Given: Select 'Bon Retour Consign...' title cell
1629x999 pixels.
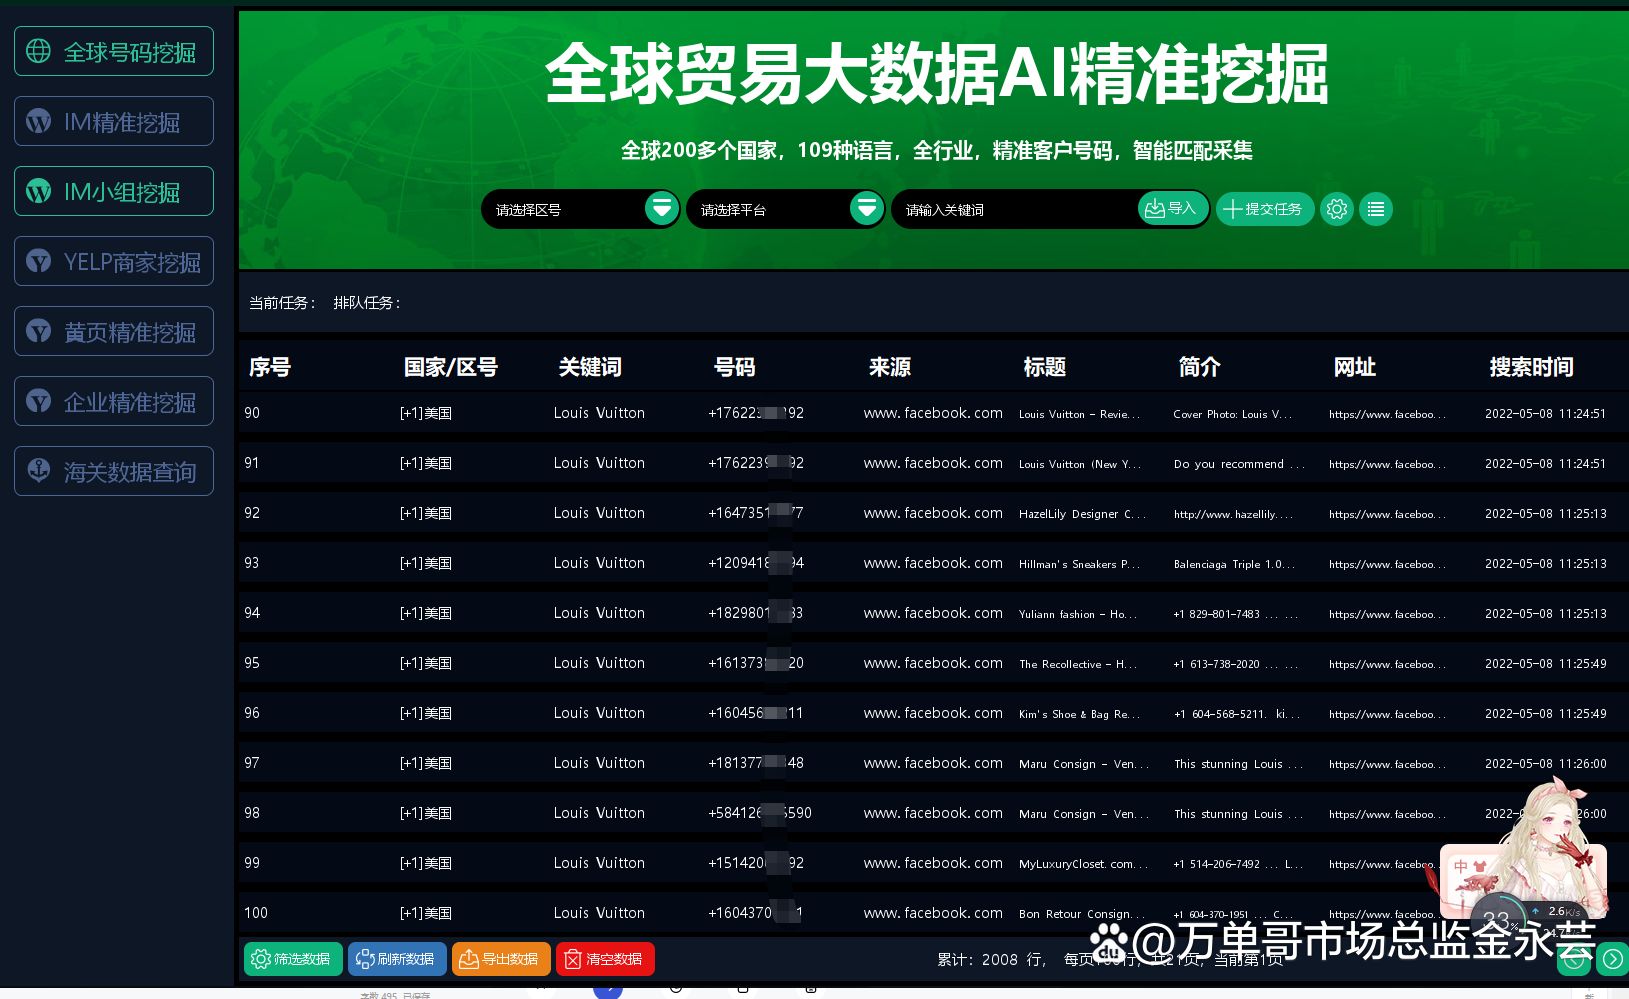Looking at the screenshot, I should pos(1082,914).
